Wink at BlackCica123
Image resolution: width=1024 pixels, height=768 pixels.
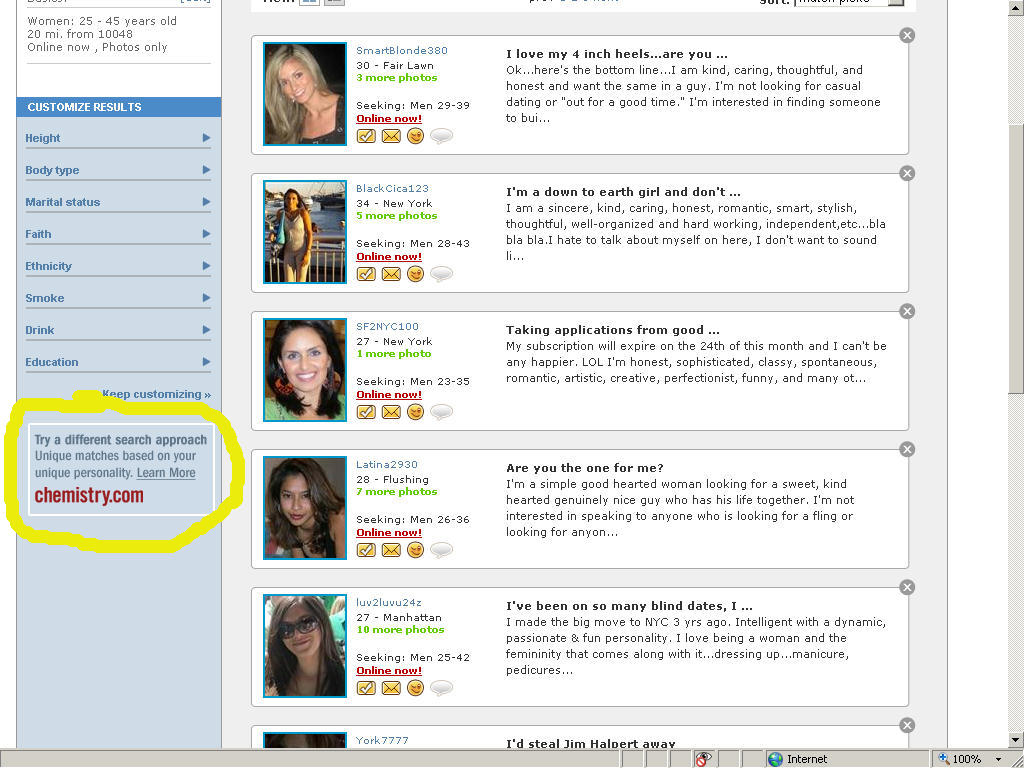(x=415, y=274)
